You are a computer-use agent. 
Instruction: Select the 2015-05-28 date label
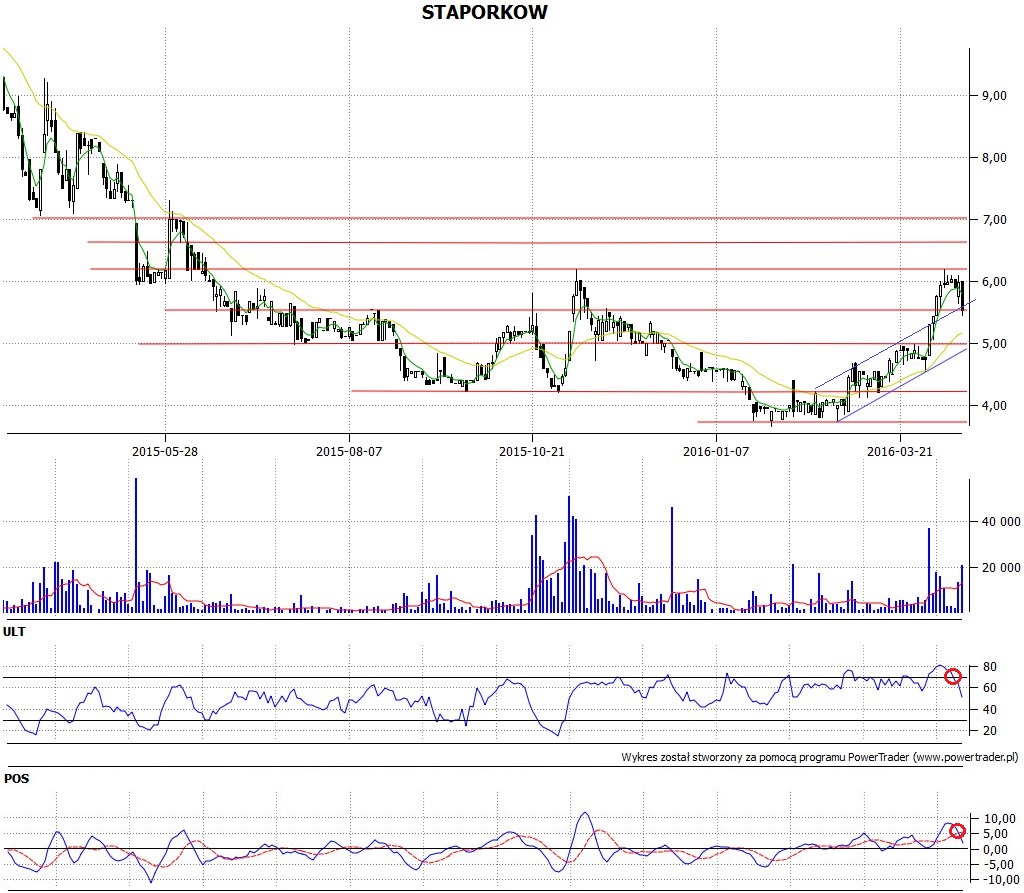tap(165, 451)
